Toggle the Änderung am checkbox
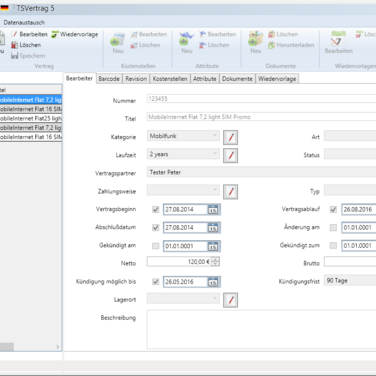Screen dimensions: 376x376 click(x=333, y=228)
